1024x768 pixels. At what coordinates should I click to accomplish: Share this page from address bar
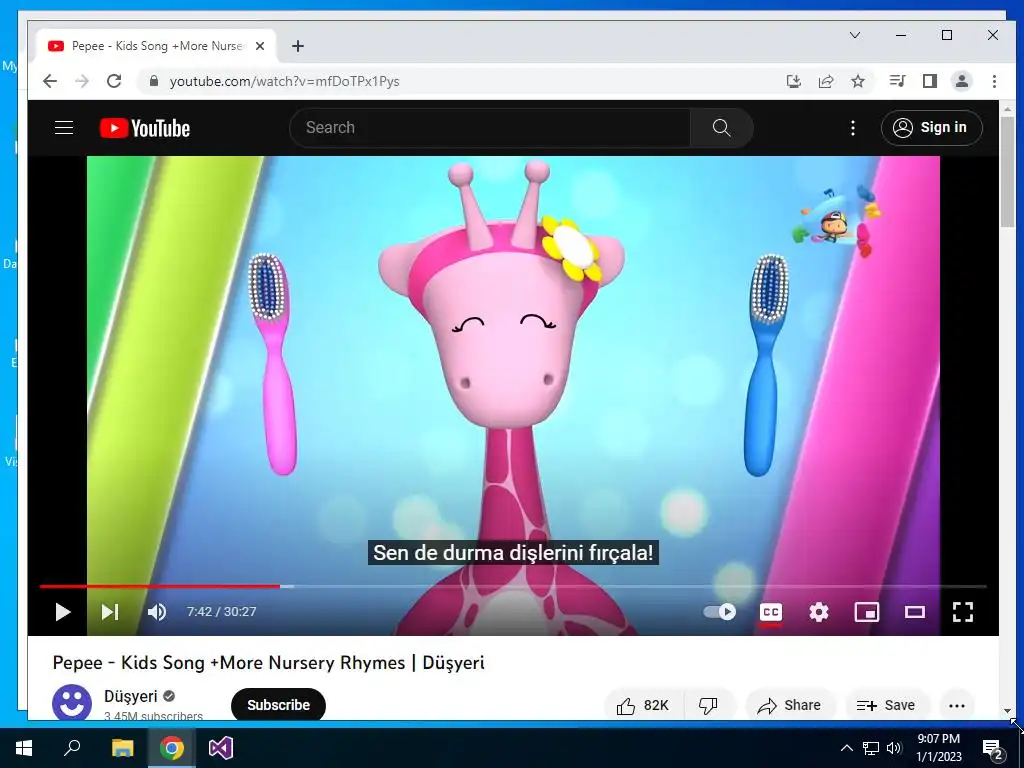(x=826, y=81)
